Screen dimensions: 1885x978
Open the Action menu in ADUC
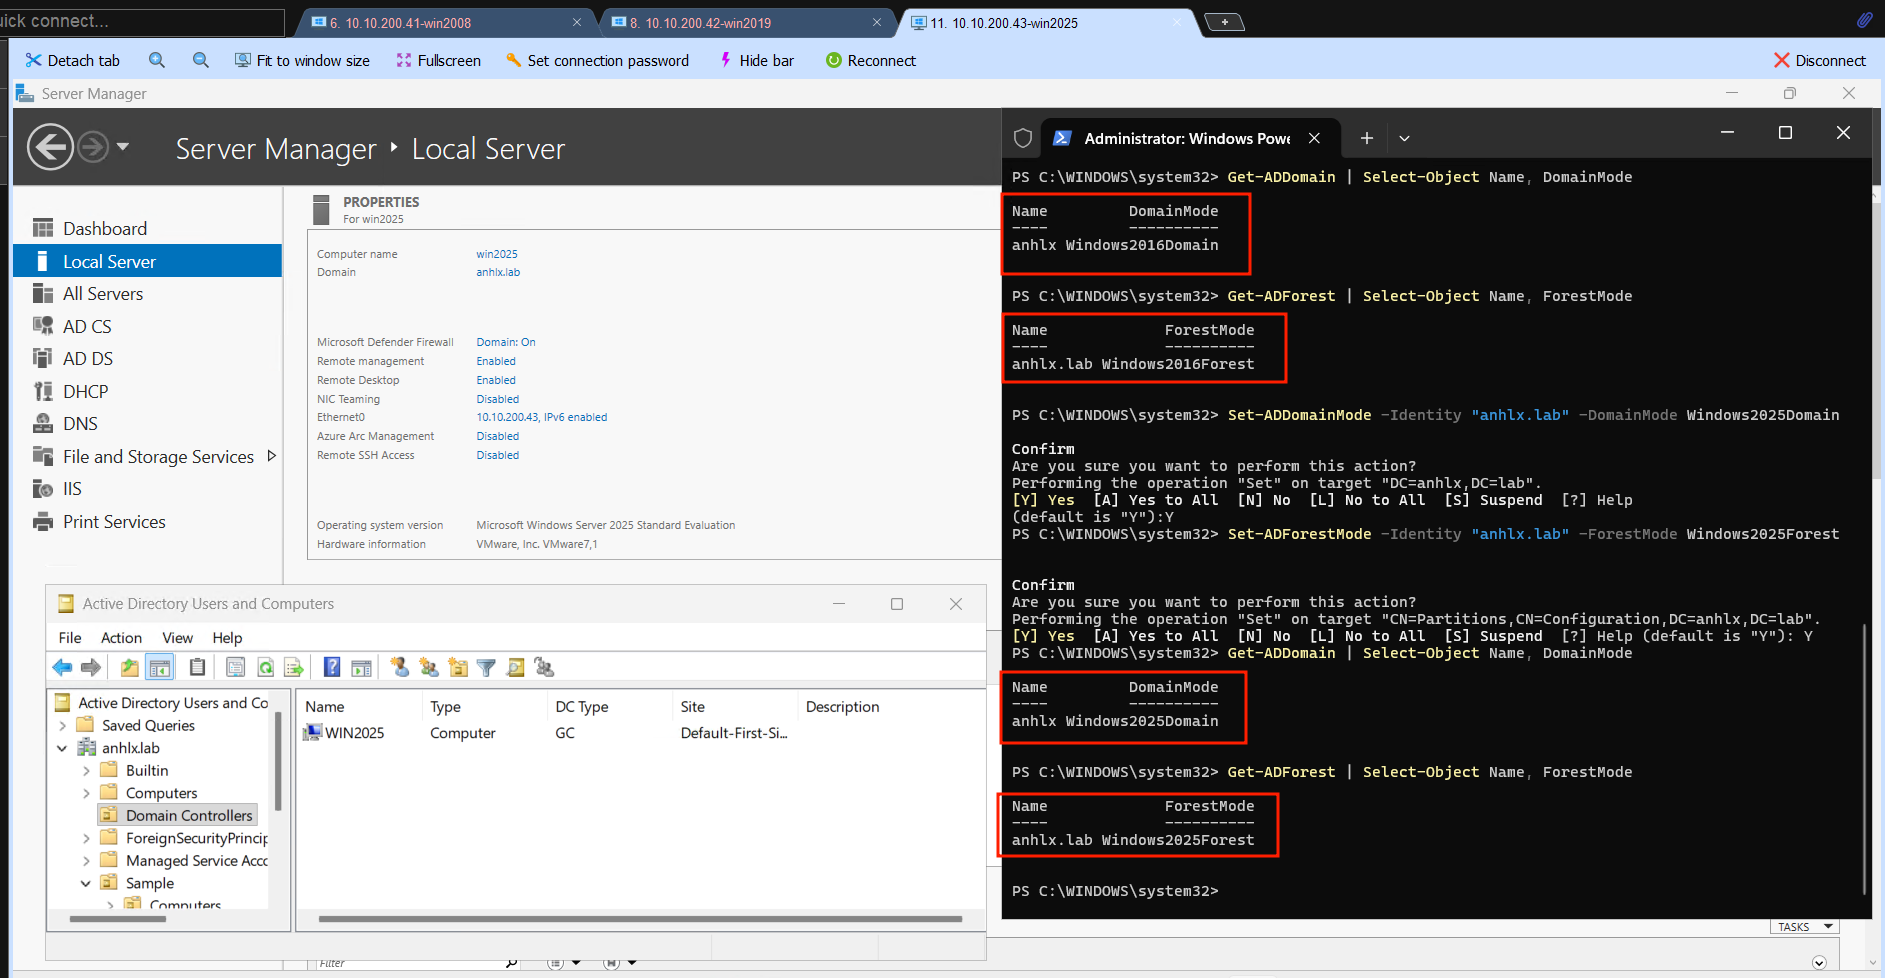[x=121, y=638]
